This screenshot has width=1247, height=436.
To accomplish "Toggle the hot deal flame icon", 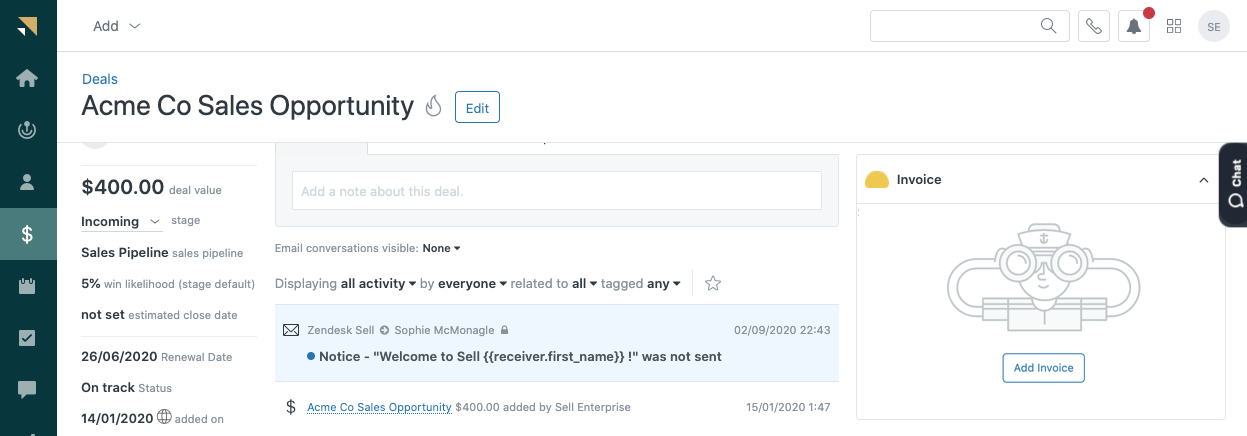I will coord(433,107).
